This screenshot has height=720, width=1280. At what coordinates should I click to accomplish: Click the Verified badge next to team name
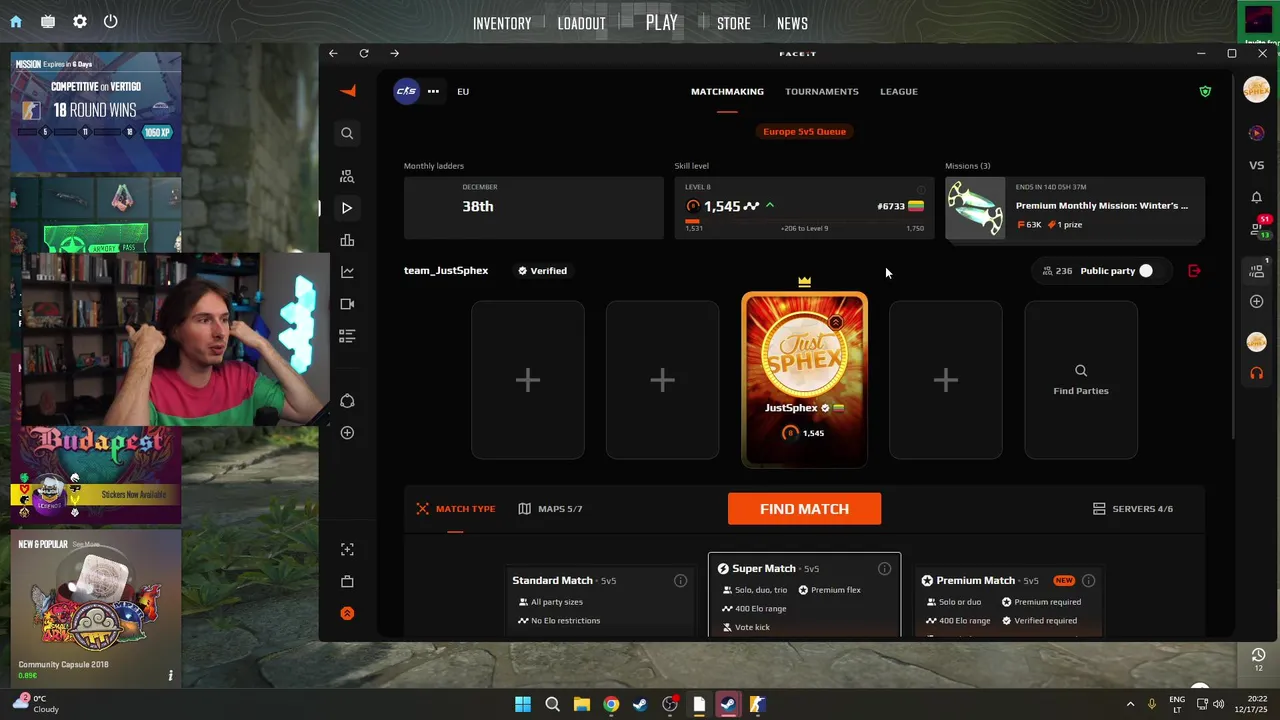coord(543,271)
